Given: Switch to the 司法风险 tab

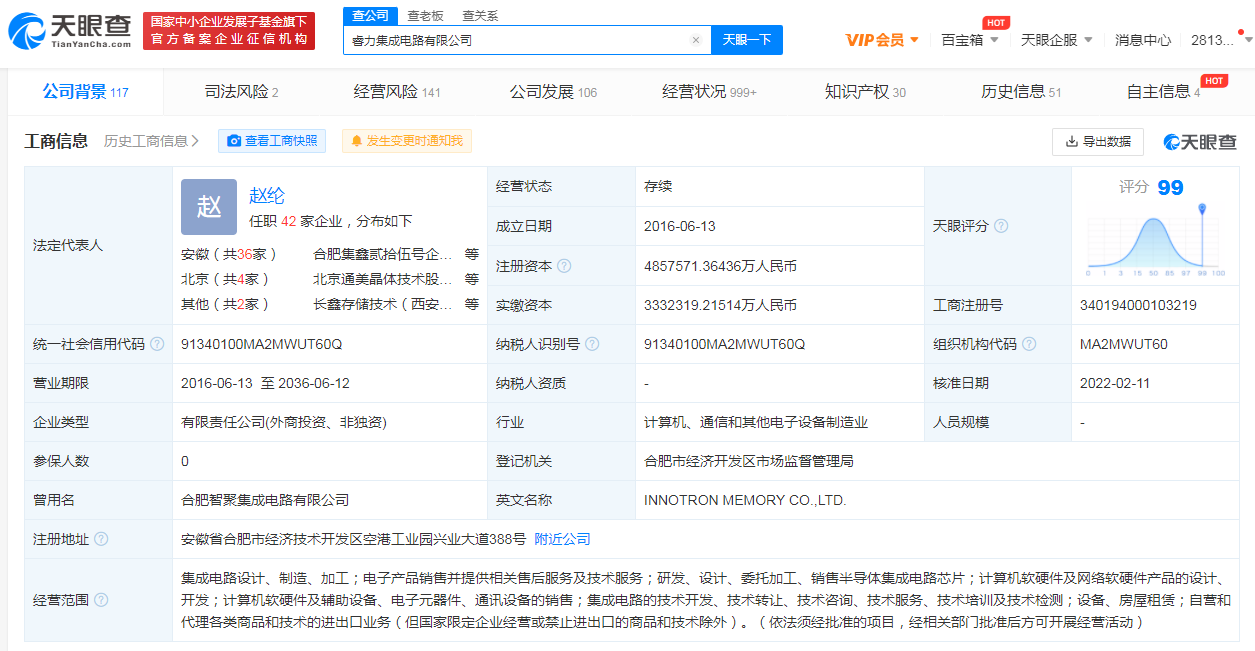Looking at the screenshot, I should pyautogui.click(x=241, y=92).
